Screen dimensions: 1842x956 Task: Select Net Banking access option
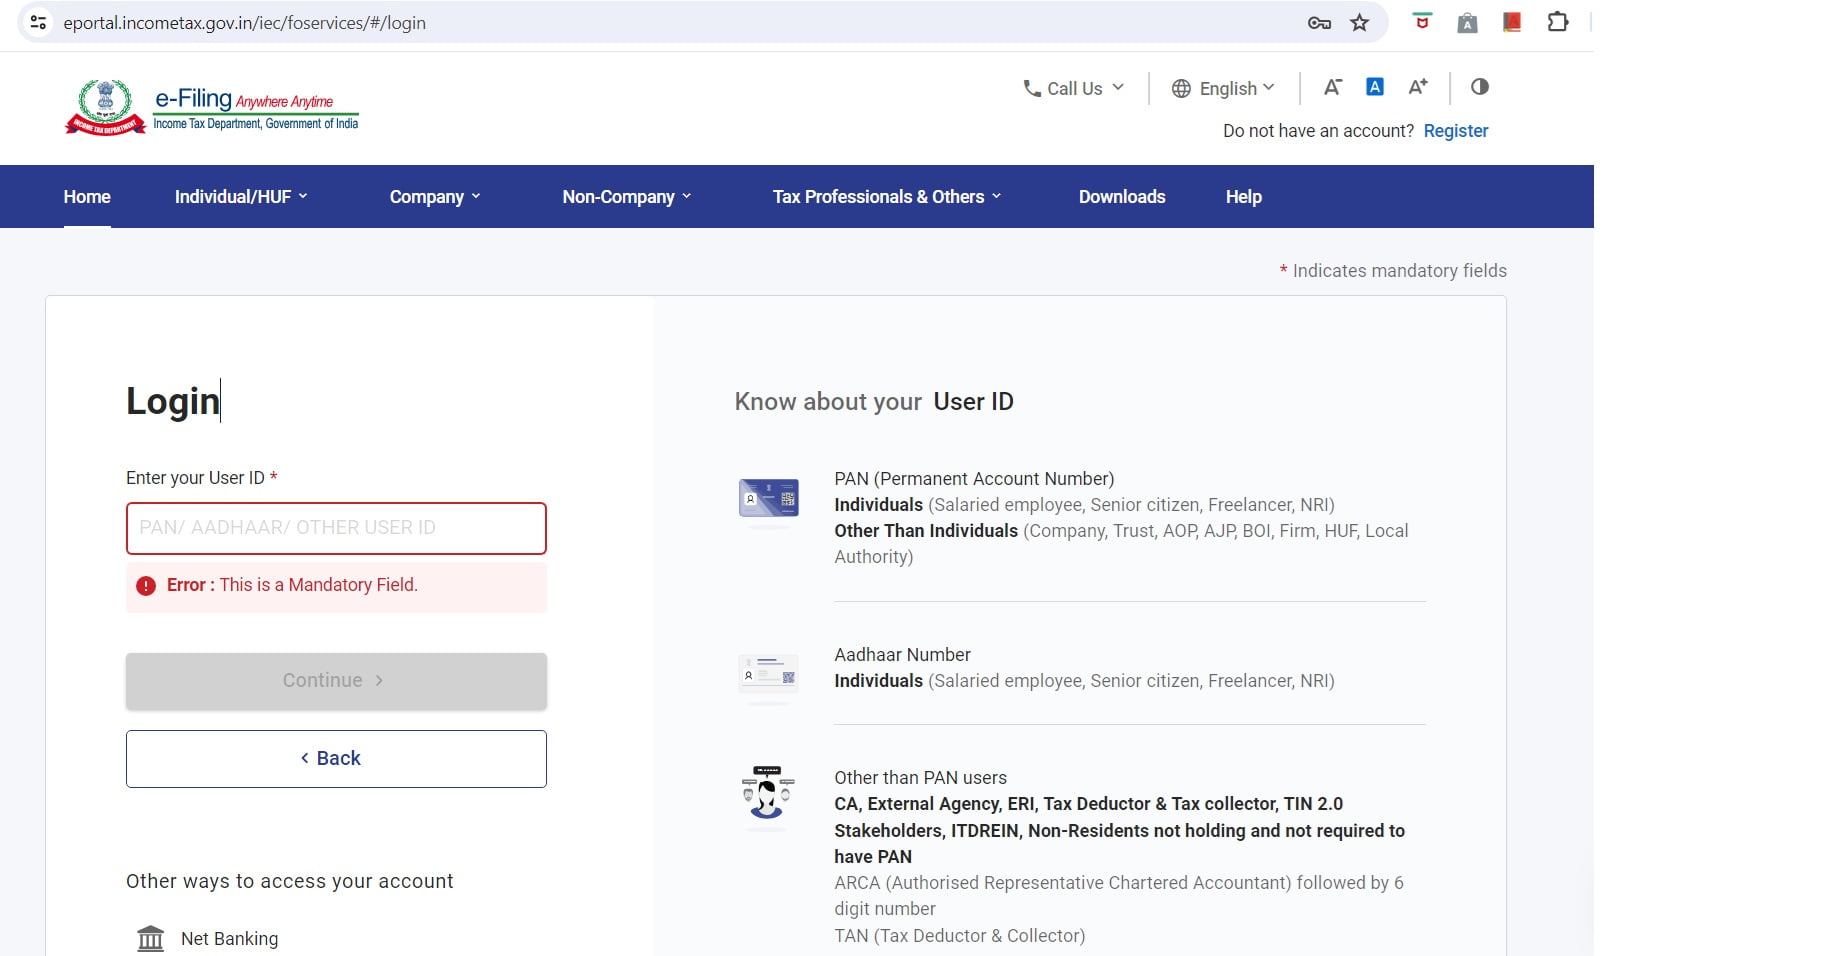coord(207,939)
